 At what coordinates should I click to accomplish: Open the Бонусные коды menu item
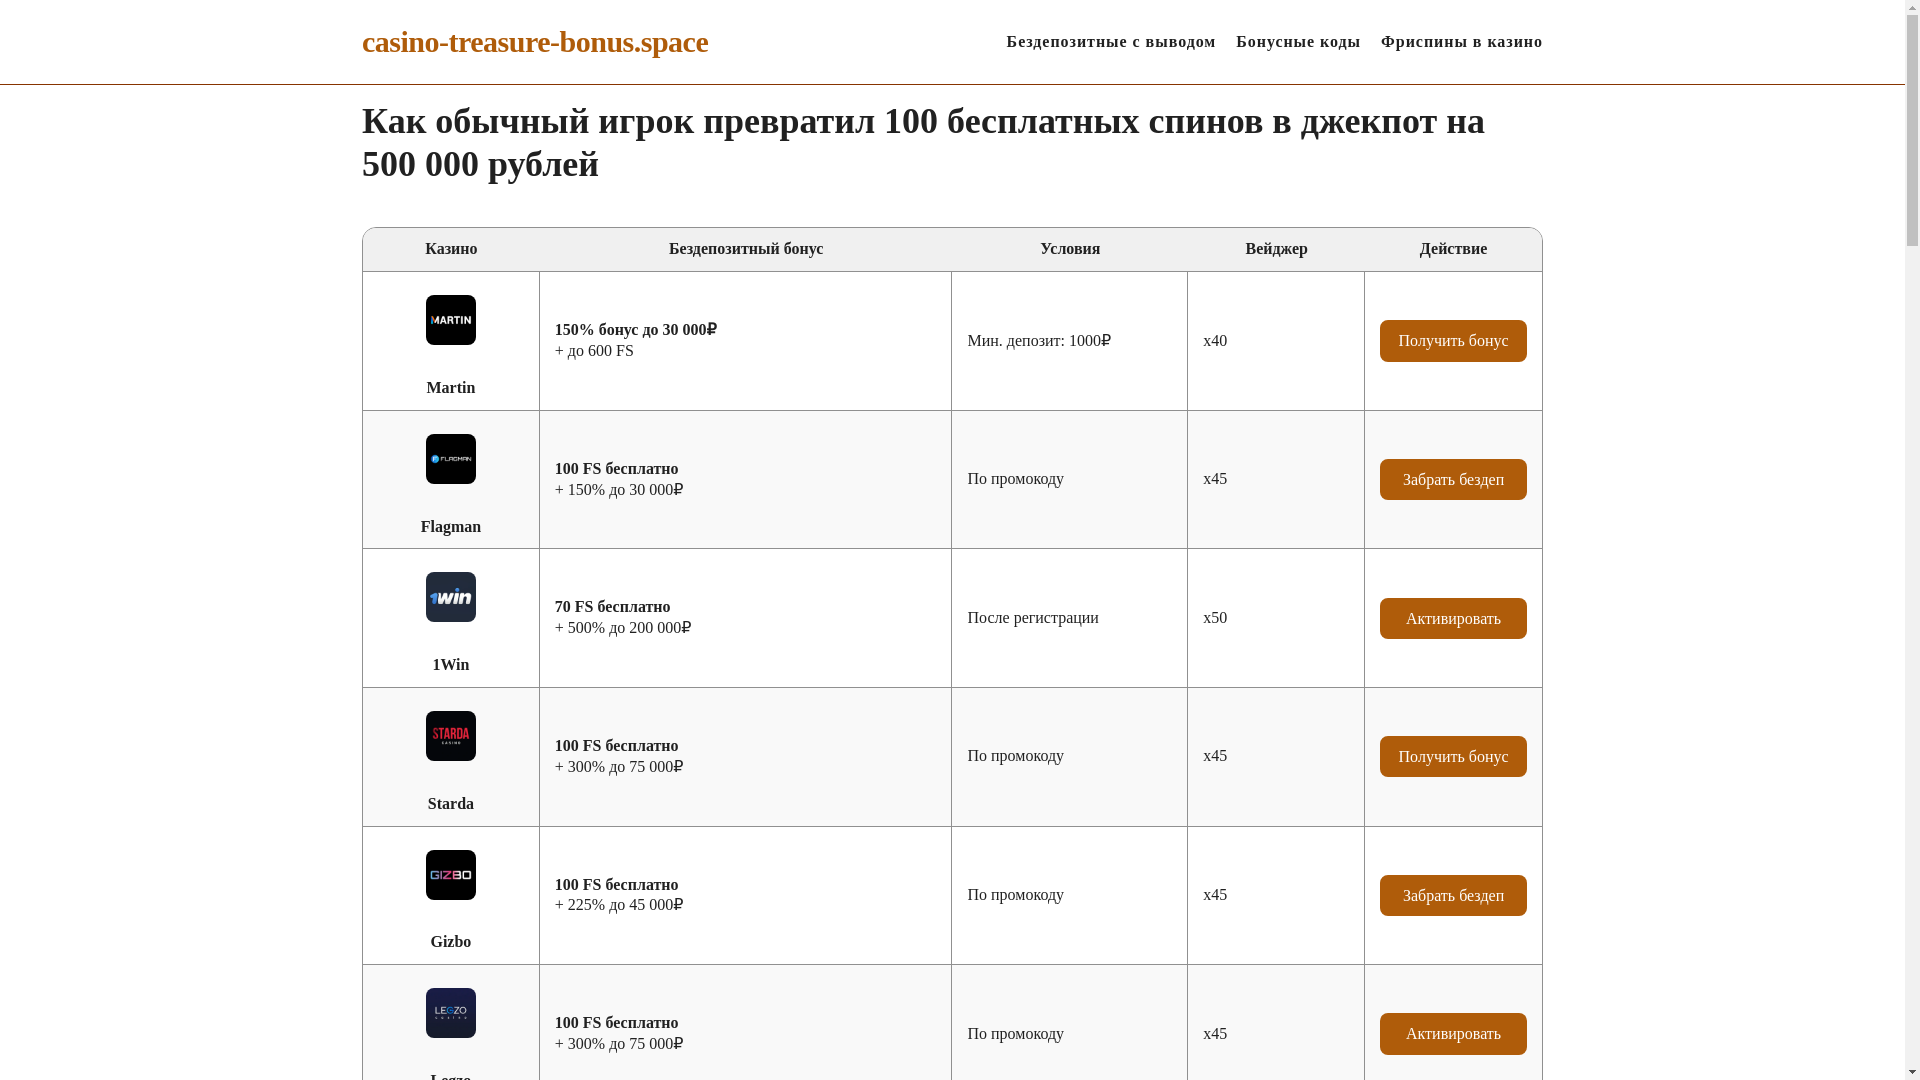1298,42
